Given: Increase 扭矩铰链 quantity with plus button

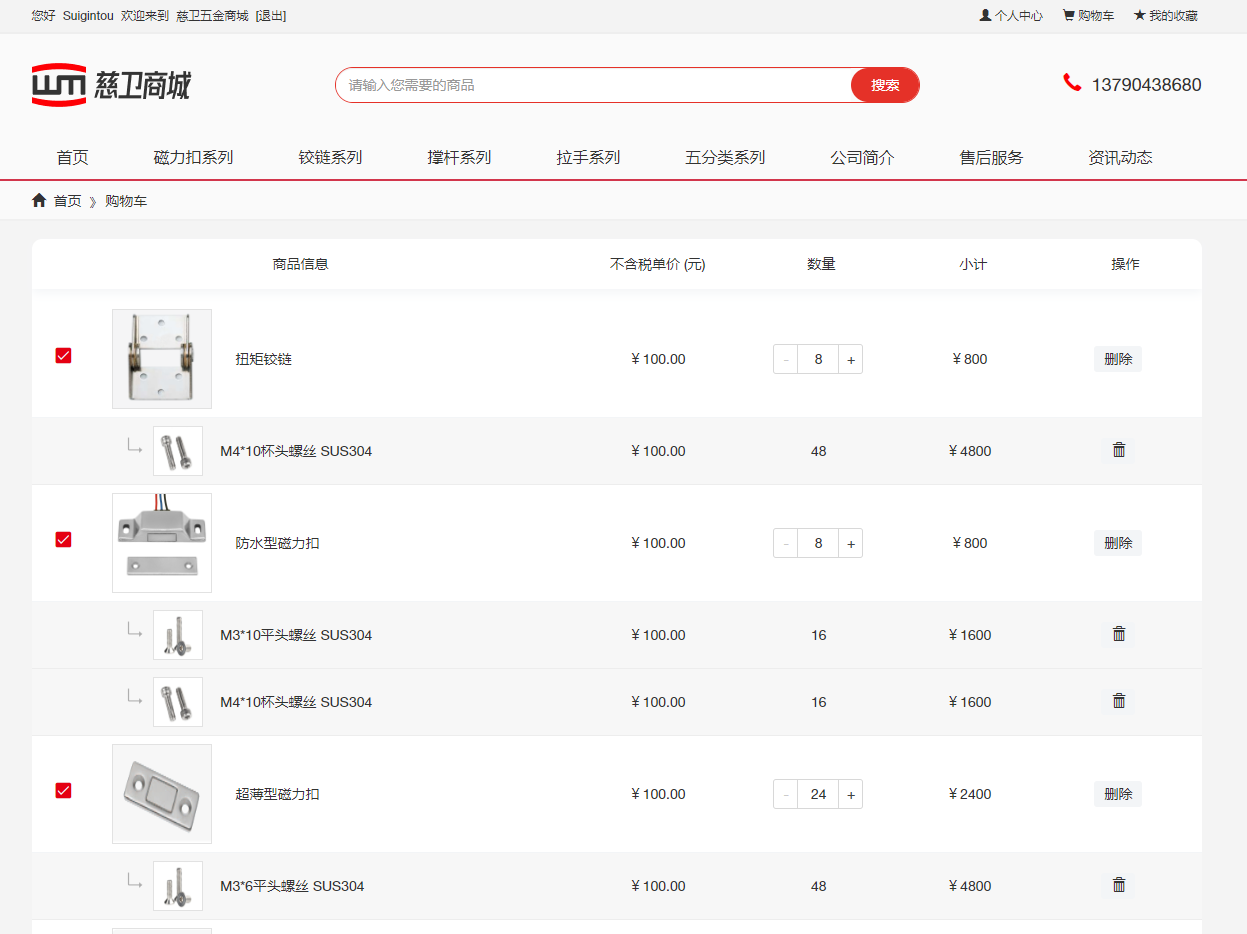Looking at the screenshot, I should click(851, 359).
